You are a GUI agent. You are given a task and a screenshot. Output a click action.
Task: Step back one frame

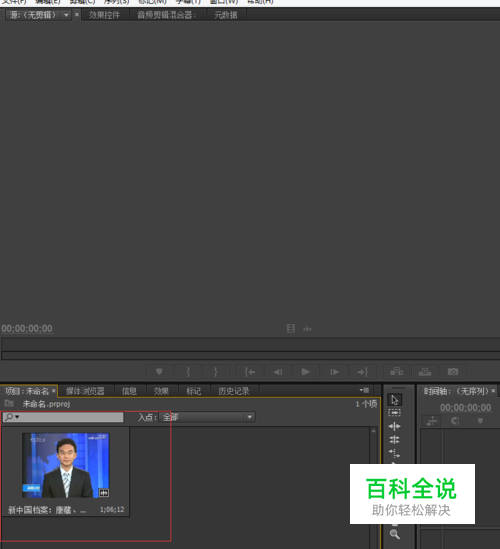point(278,371)
